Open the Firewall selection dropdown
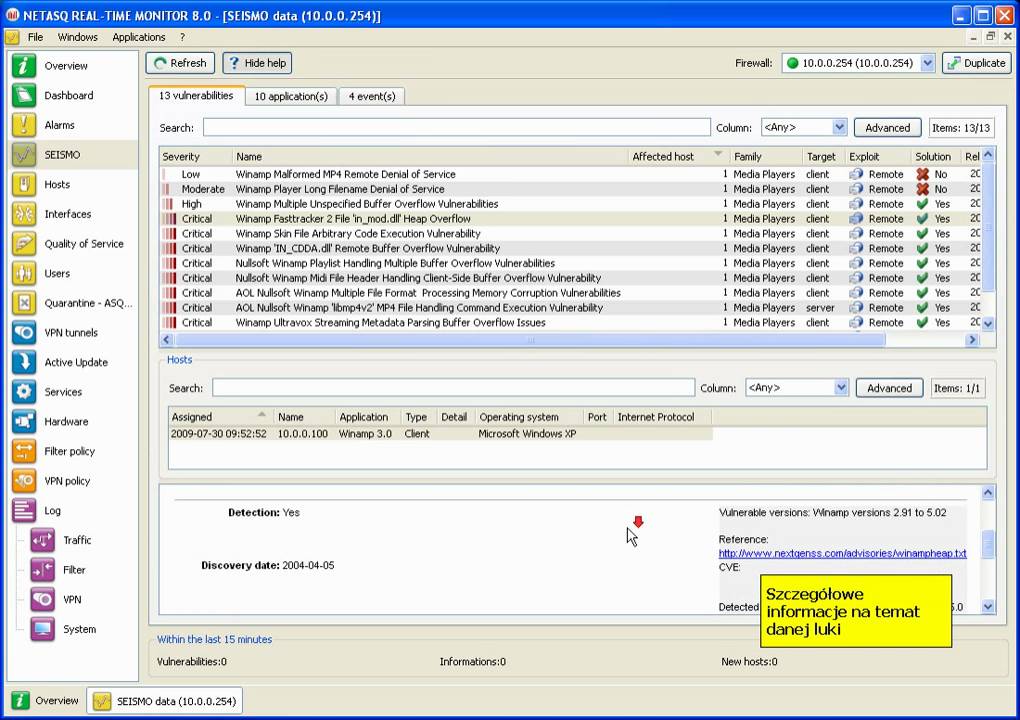 (x=859, y=63)
